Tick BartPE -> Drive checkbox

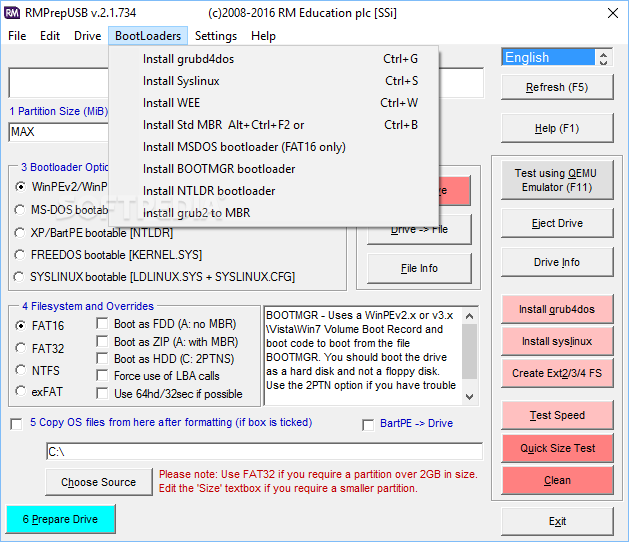[368, 425]
